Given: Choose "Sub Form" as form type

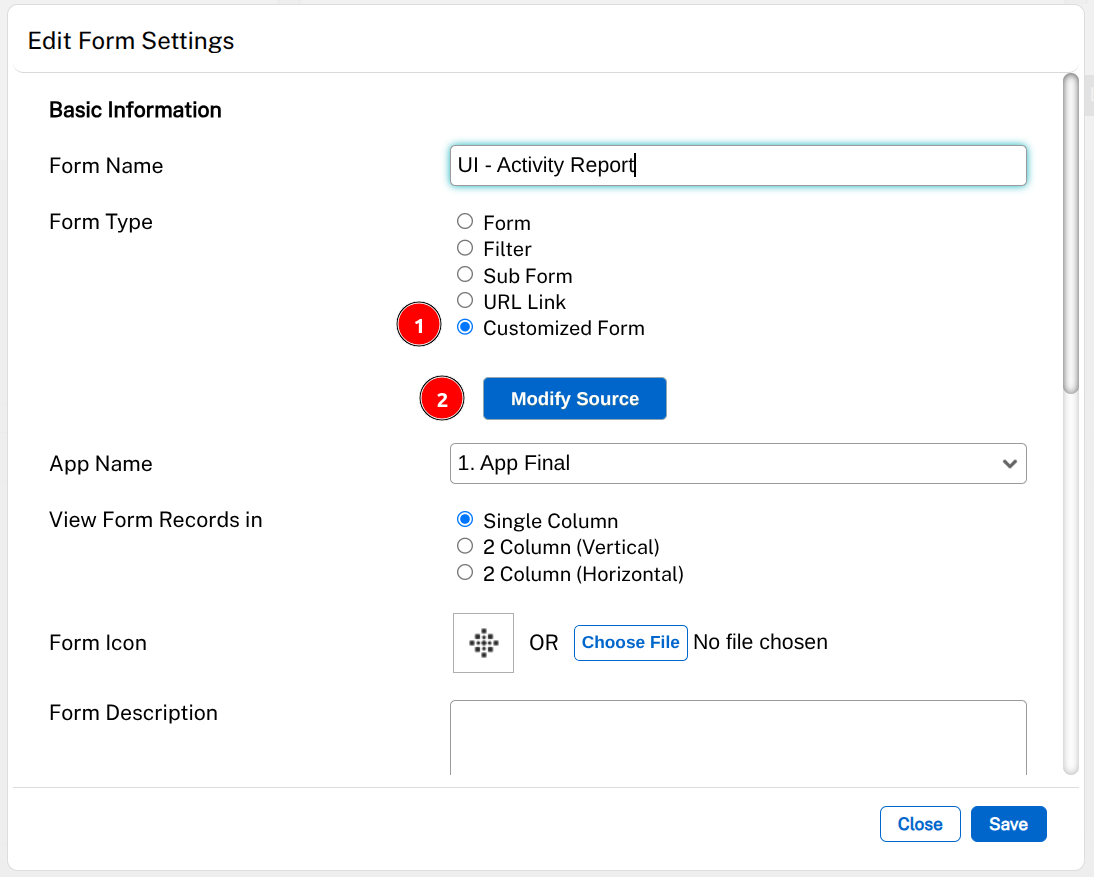Looking at the screenshot, I should [464, 274].
